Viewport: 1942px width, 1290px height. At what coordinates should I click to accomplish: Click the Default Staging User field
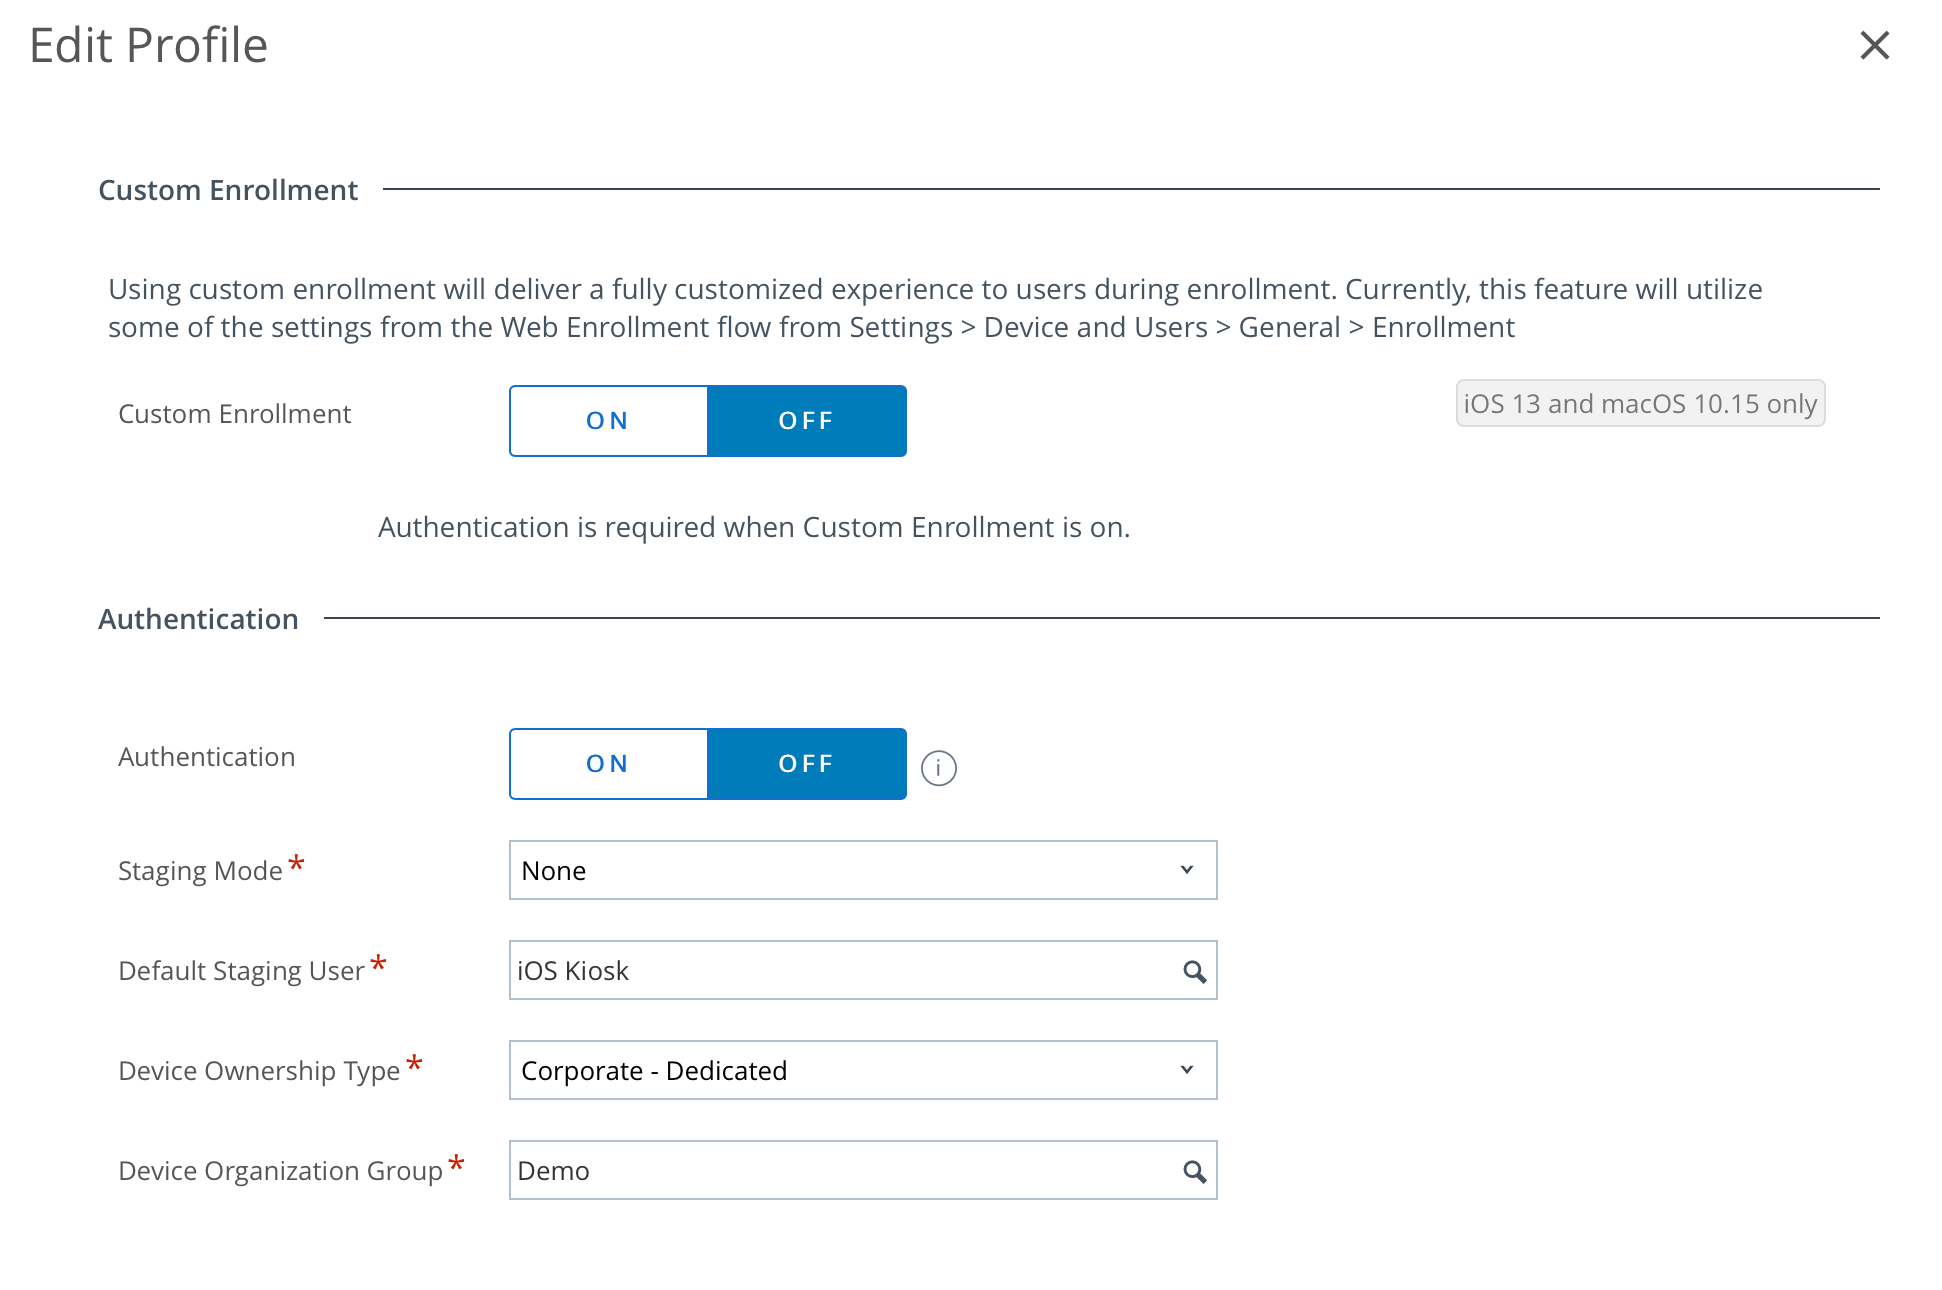click(x=840, y=970)
